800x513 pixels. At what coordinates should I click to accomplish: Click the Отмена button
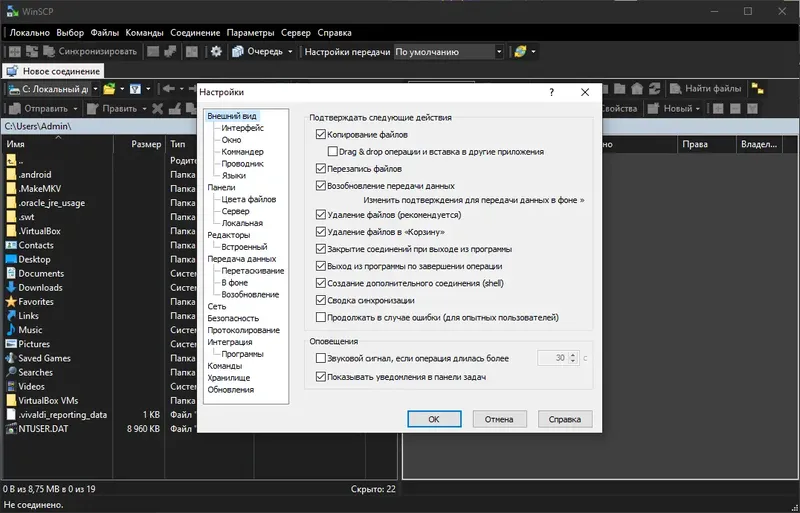[x=499, y=419]
